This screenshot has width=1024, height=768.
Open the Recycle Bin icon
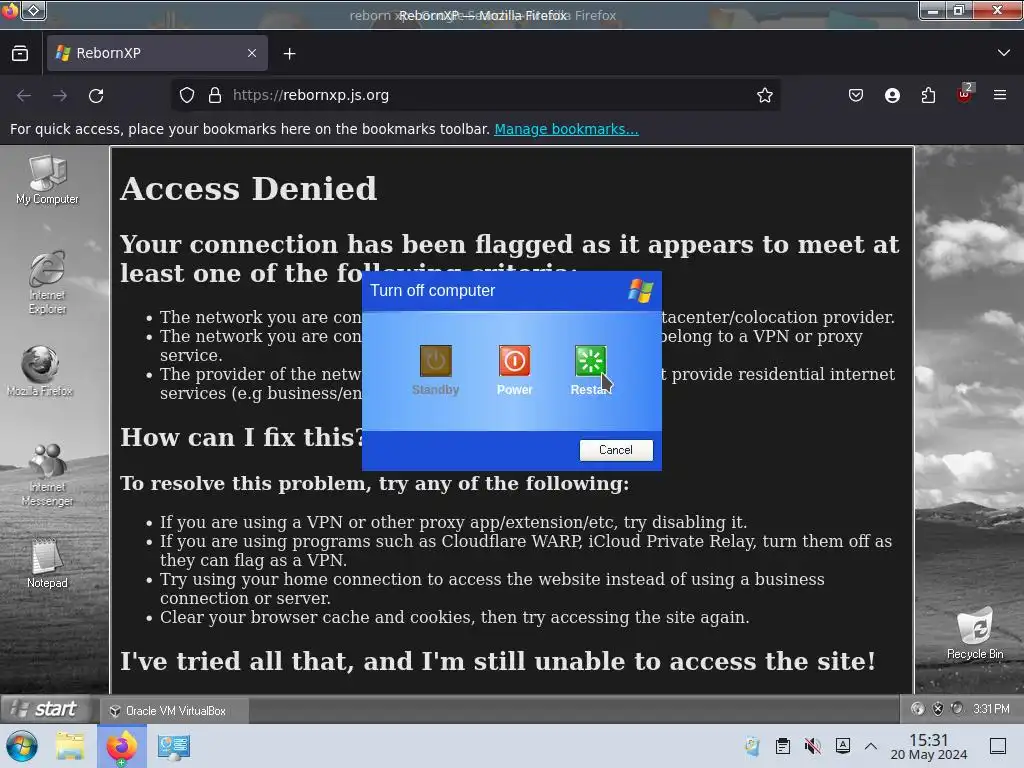(x=975, y=633)
